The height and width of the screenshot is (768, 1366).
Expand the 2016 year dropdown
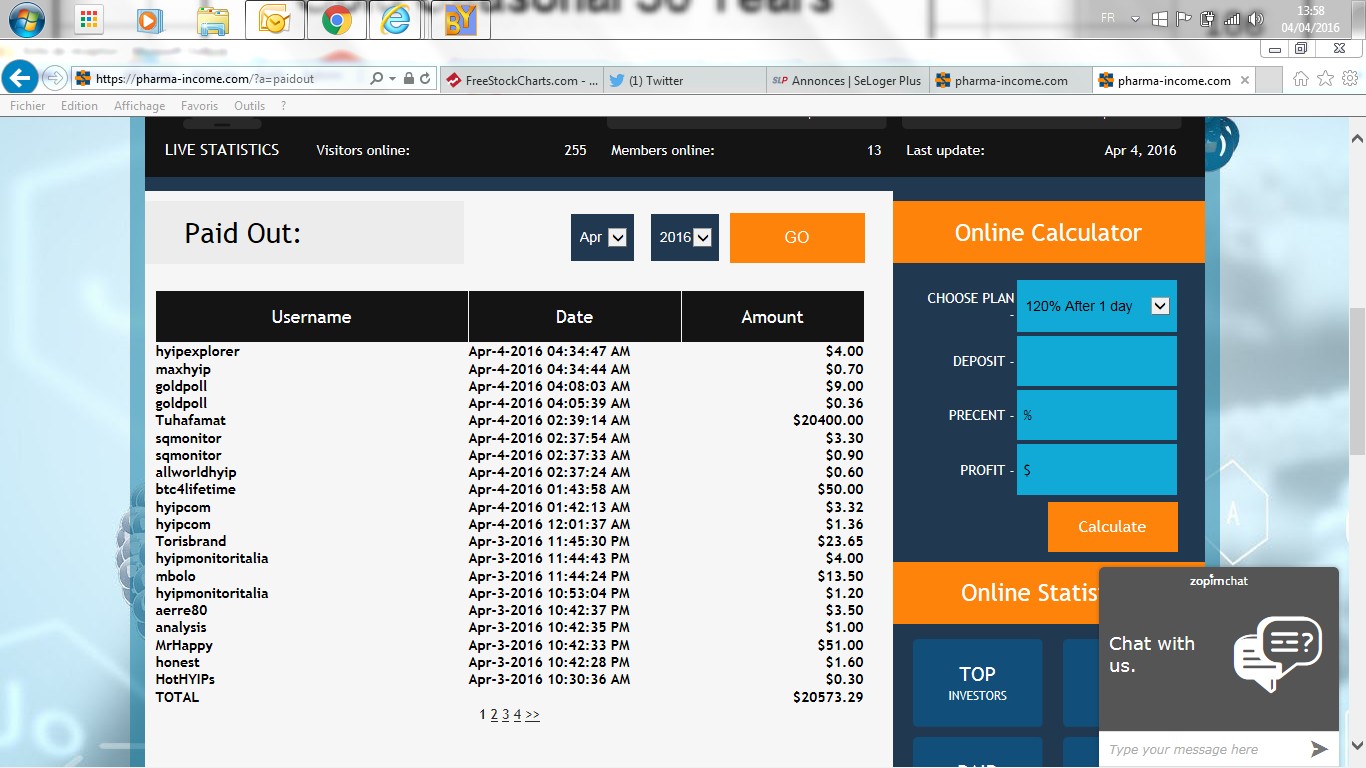(x=685, y=237)
